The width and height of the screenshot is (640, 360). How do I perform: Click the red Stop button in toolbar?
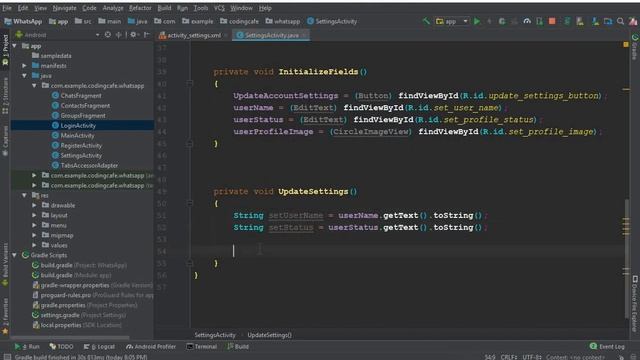552,21
